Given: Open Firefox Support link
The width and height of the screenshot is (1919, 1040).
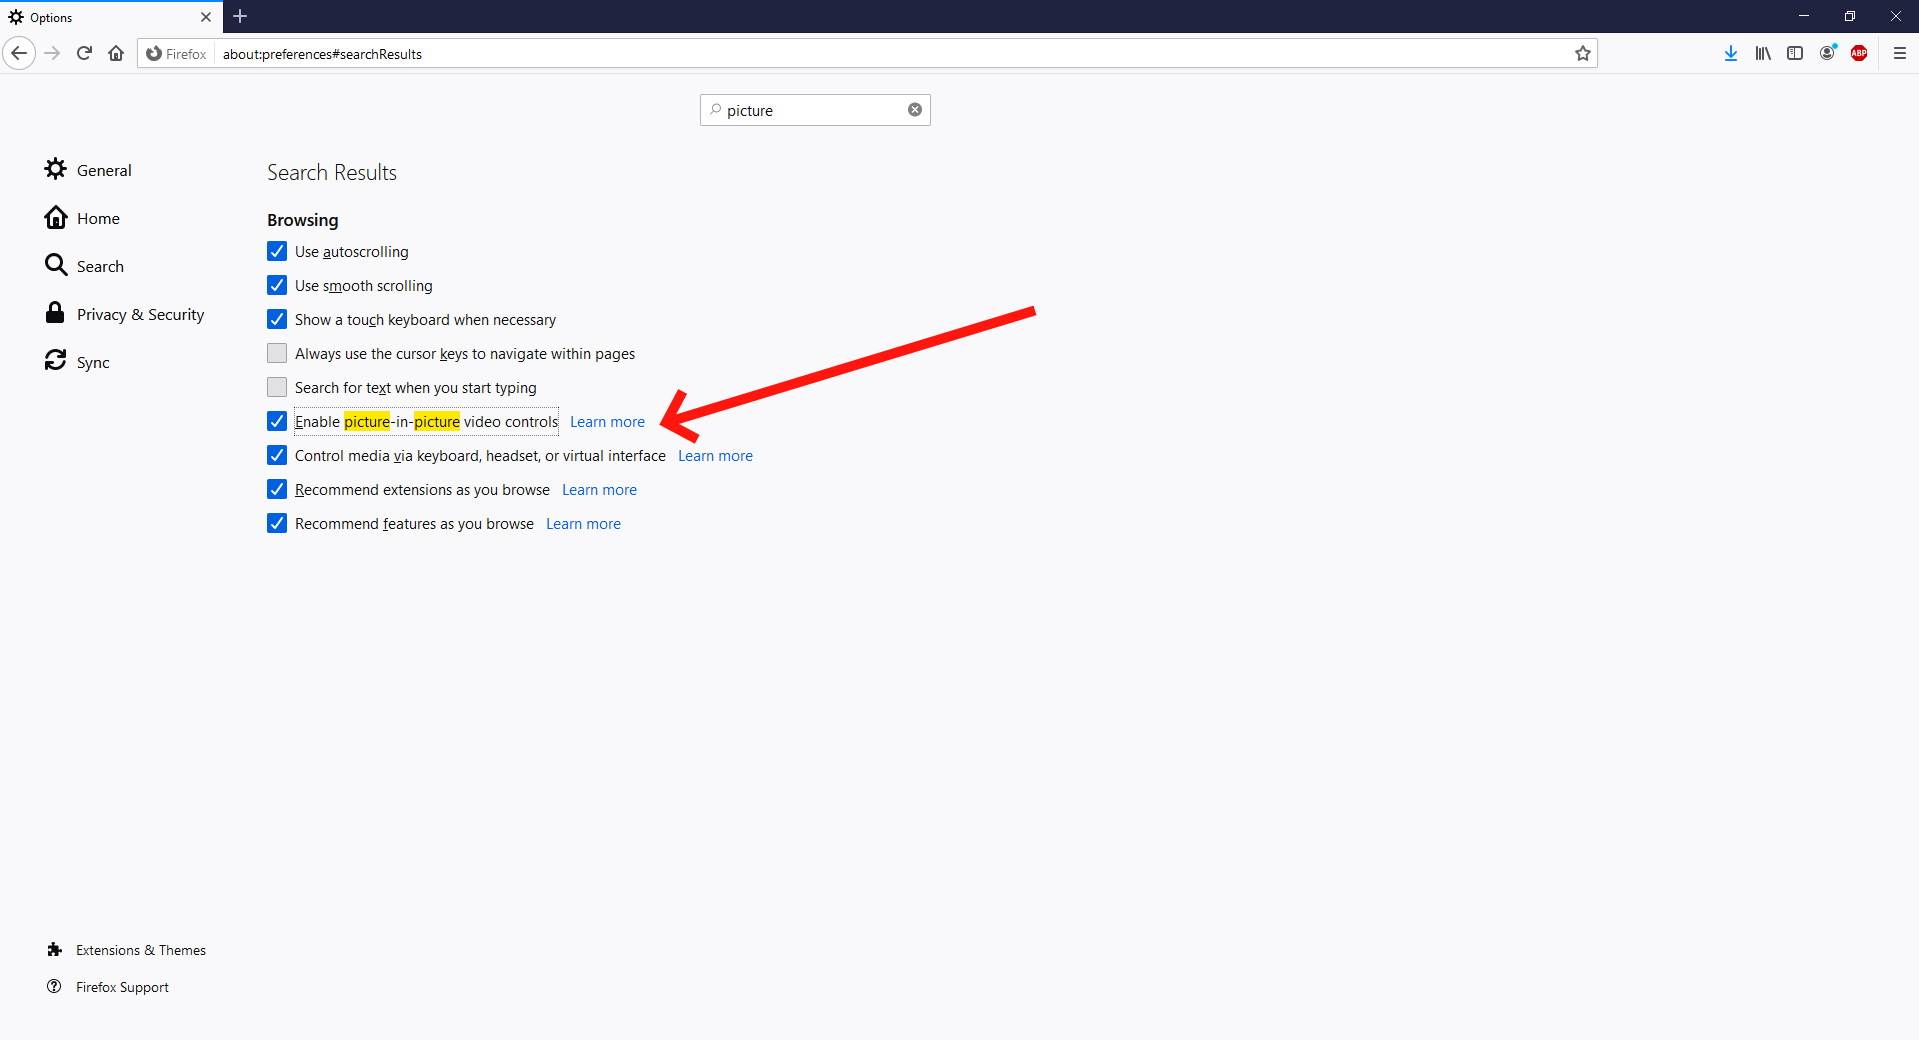Looking at the screenshot, I should (x=122, y=987).
